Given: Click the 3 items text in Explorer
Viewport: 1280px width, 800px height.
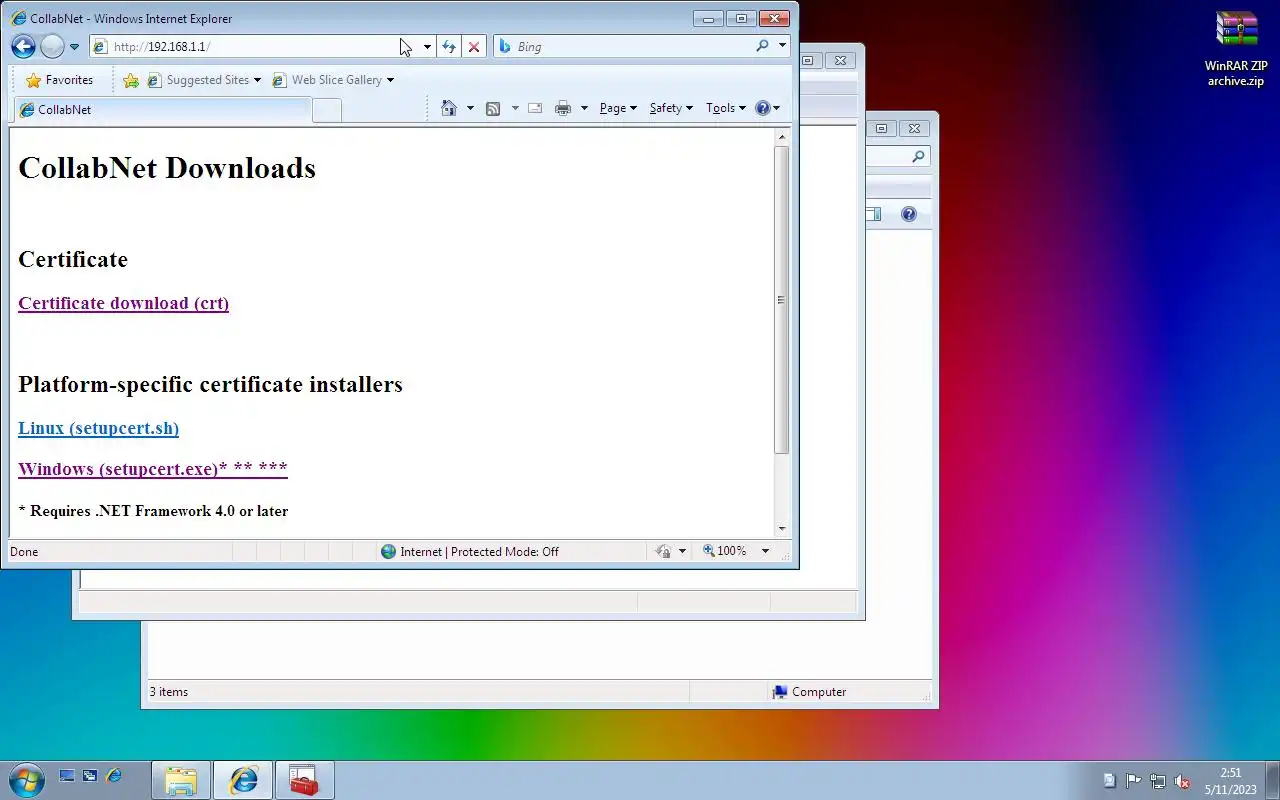Looking at the screenshot, I should click(x=169, y=692).
